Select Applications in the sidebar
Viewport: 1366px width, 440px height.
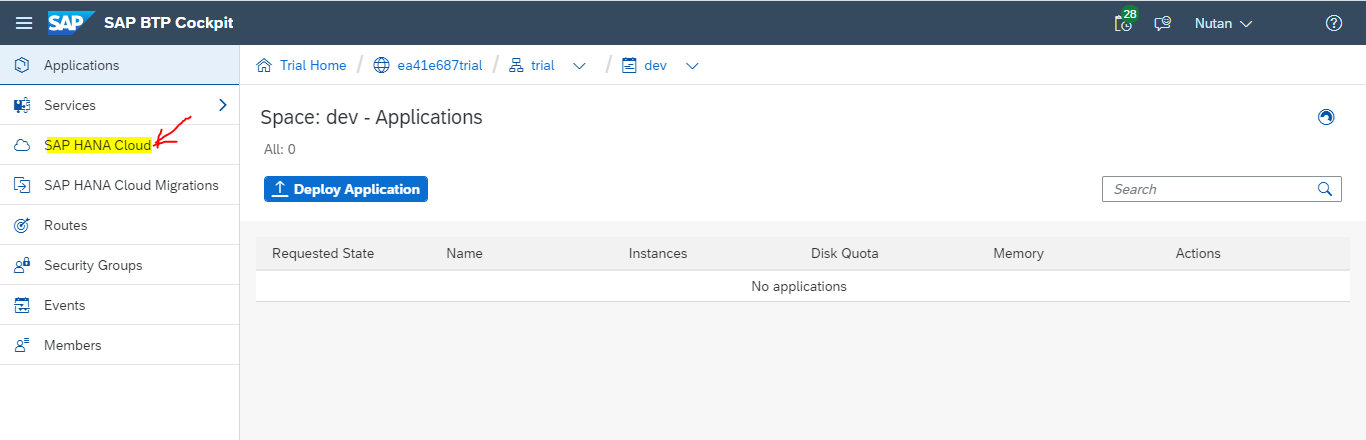(120, 65)
